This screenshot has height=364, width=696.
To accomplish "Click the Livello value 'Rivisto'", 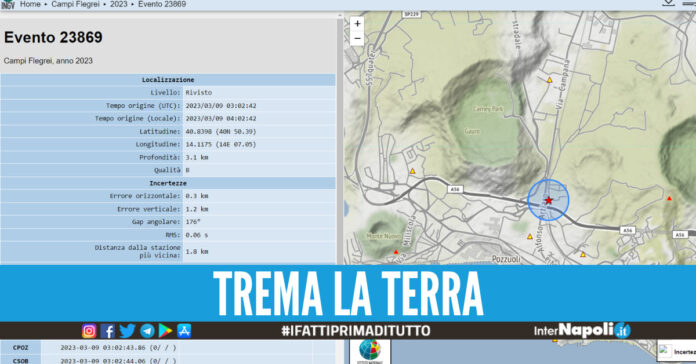I will click(x=198, y=92).
